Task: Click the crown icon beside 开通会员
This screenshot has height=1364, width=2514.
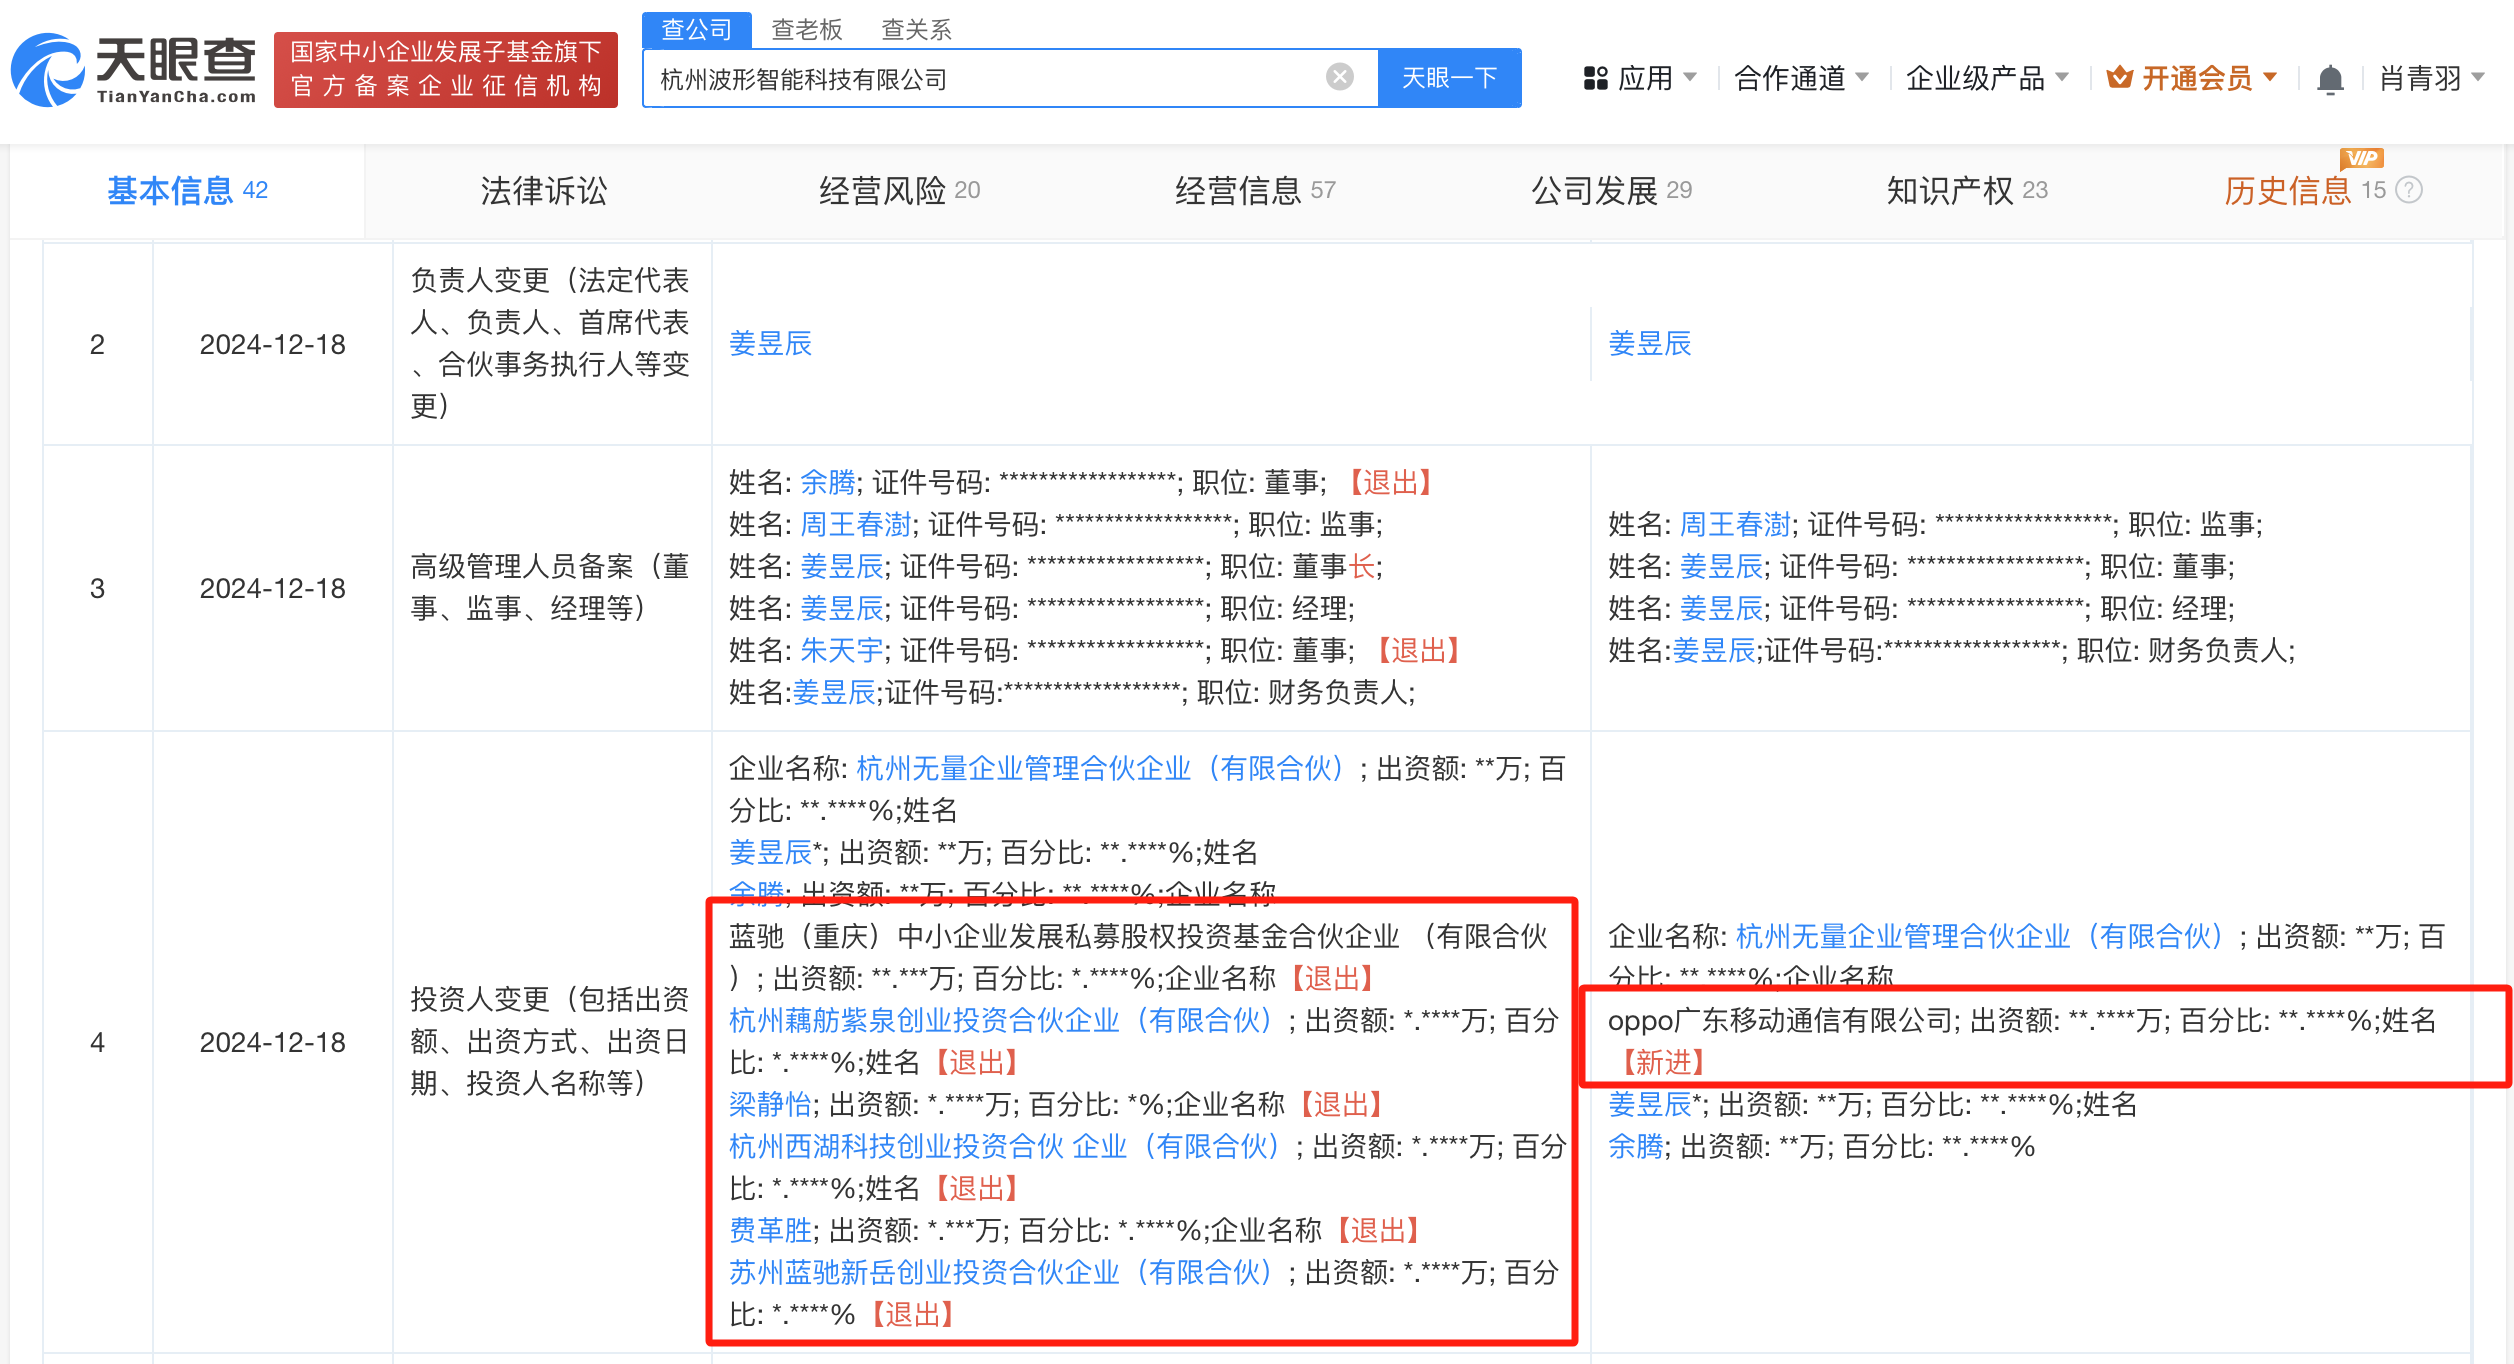Action: 2119,77
